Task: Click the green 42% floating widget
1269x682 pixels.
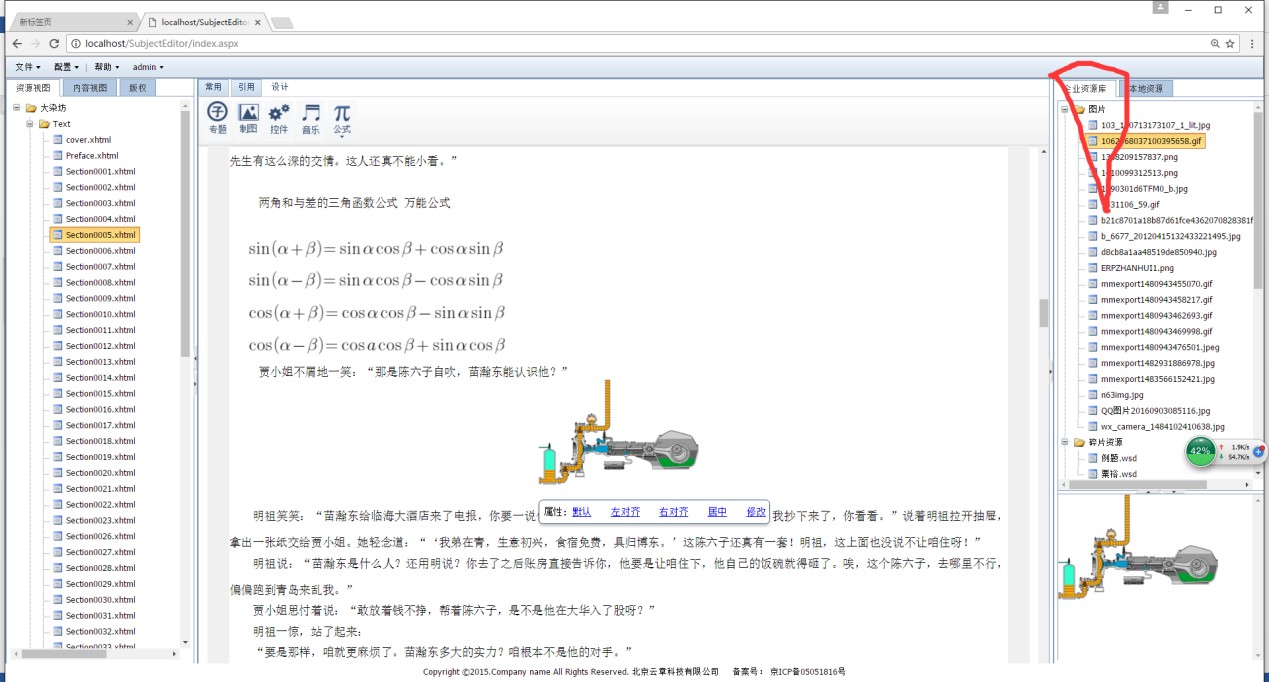Action: click(x=1200, y=451)
